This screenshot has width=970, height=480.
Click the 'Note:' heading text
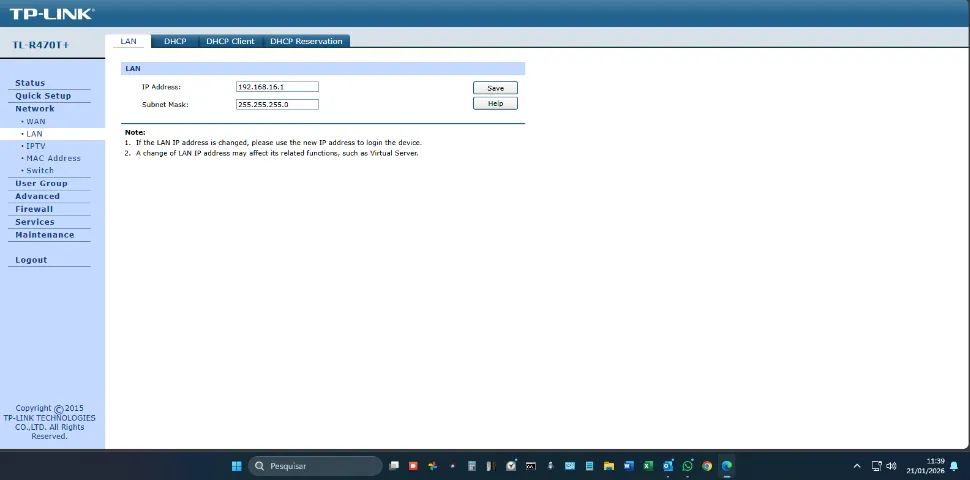coord(135,132)
